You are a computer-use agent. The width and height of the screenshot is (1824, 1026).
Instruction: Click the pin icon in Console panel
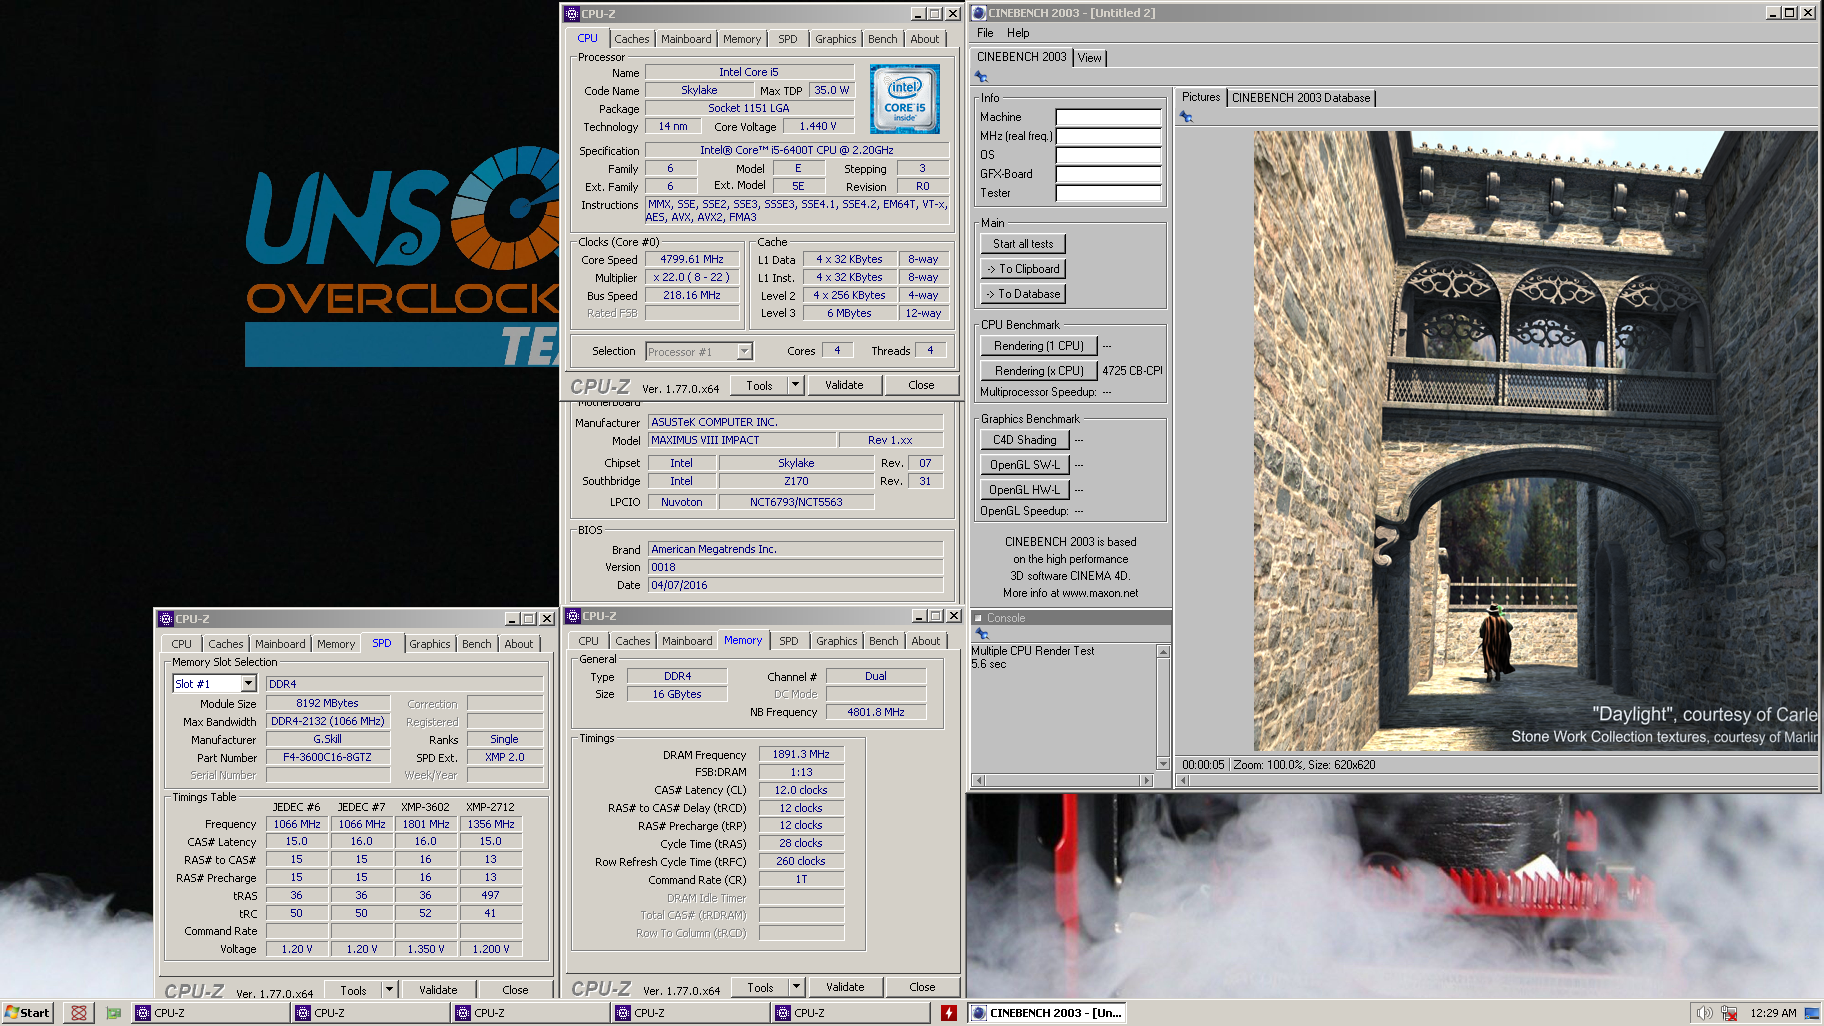coord(982,634)
